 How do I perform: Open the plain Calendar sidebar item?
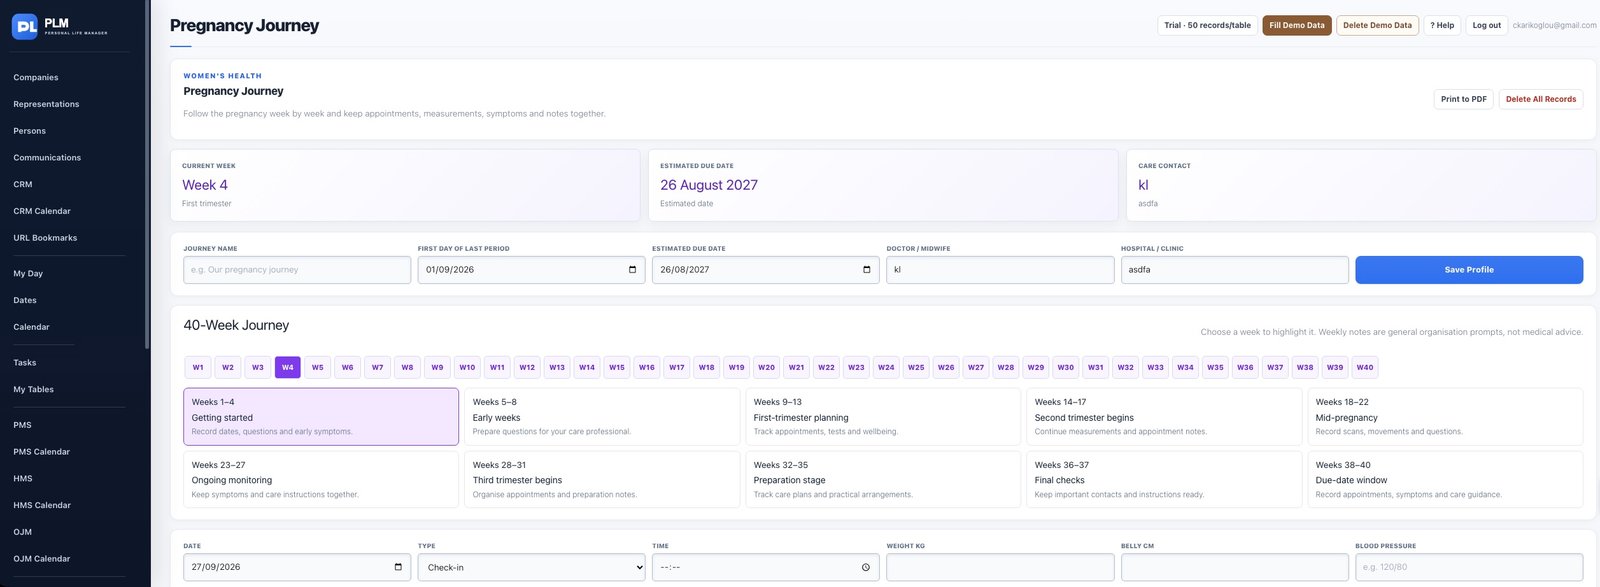point(31,327)
